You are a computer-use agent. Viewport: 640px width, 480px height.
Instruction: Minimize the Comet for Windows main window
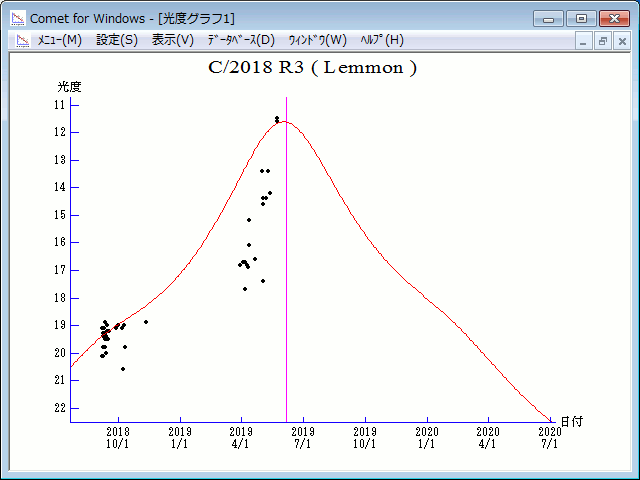point(549,18)
